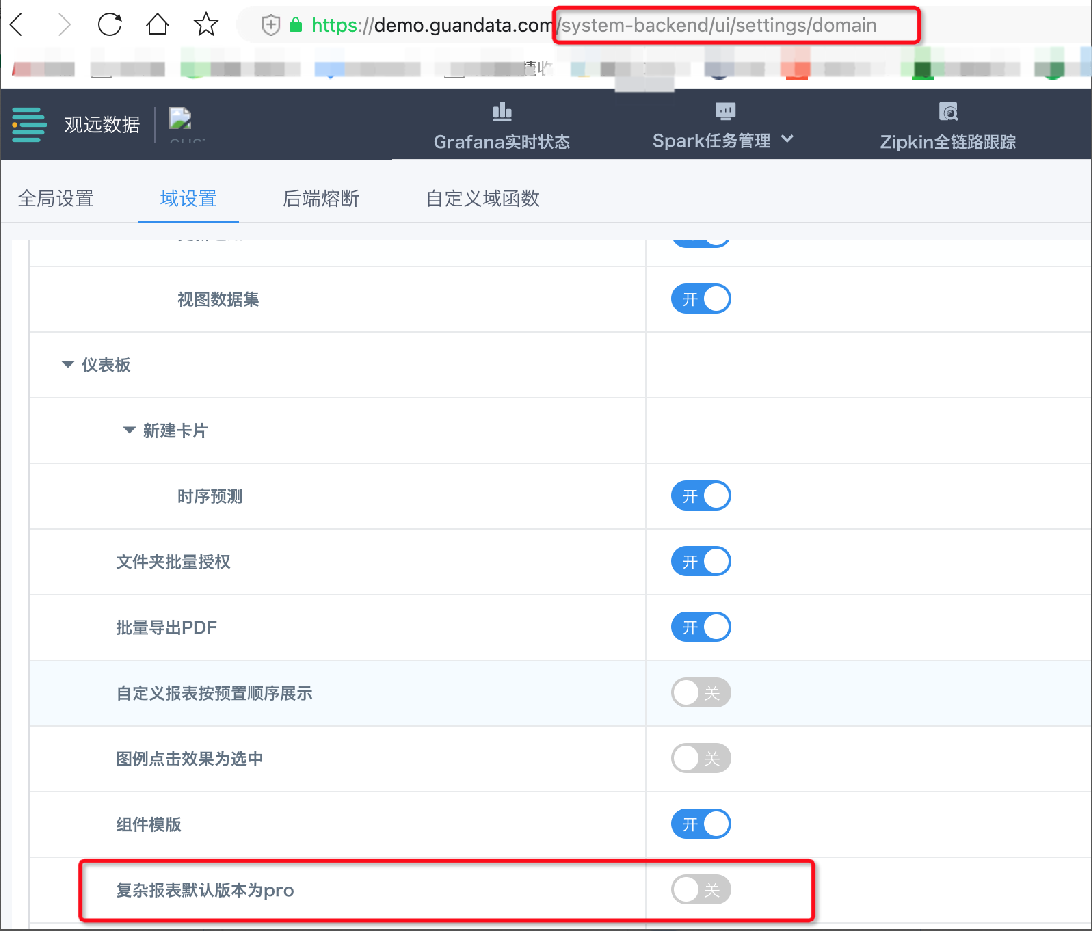This screenshot has height=931, width=1092.
Task: Disable the 批量导出PDF switch
Action: tap(701, 628)
